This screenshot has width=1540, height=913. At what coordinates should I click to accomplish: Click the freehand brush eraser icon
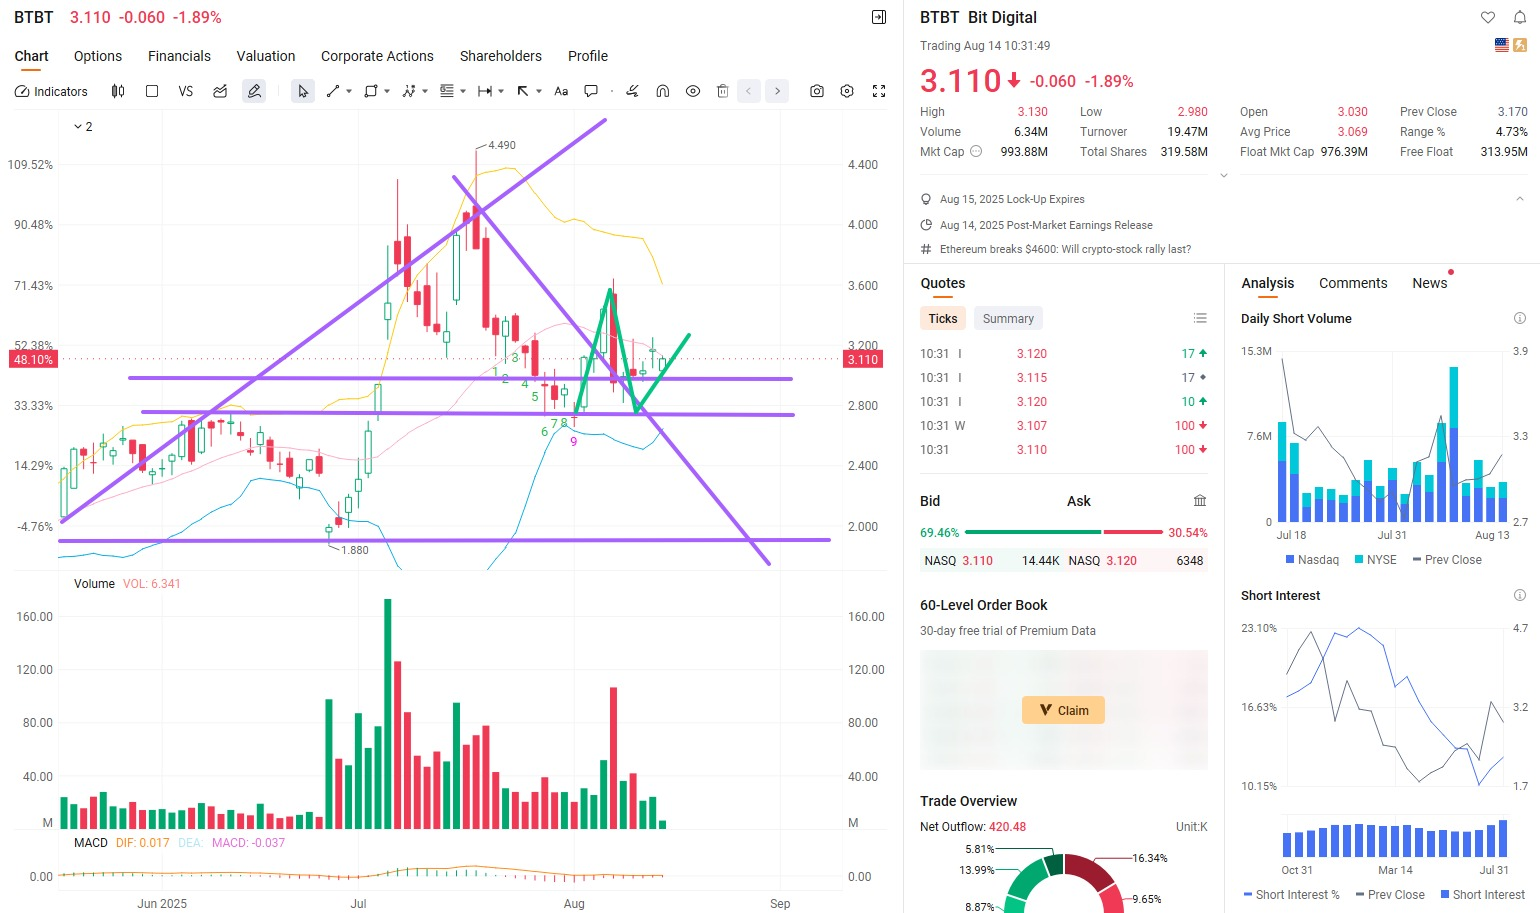(x=632, y=91)
